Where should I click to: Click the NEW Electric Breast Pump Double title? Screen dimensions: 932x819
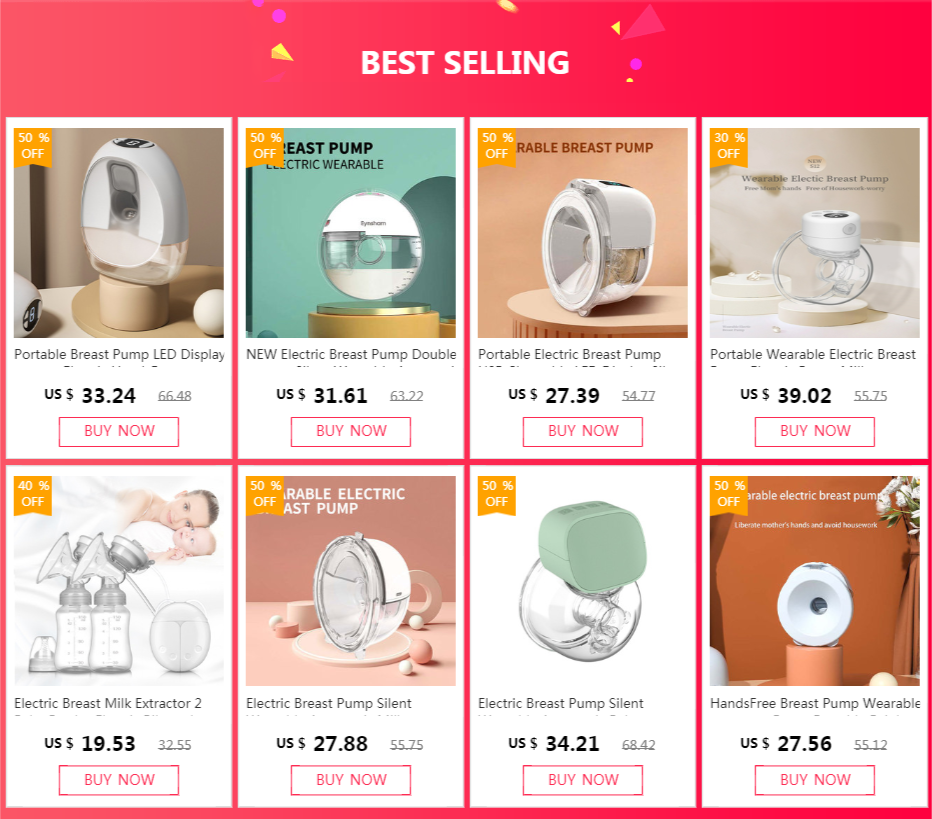point(351,354)
